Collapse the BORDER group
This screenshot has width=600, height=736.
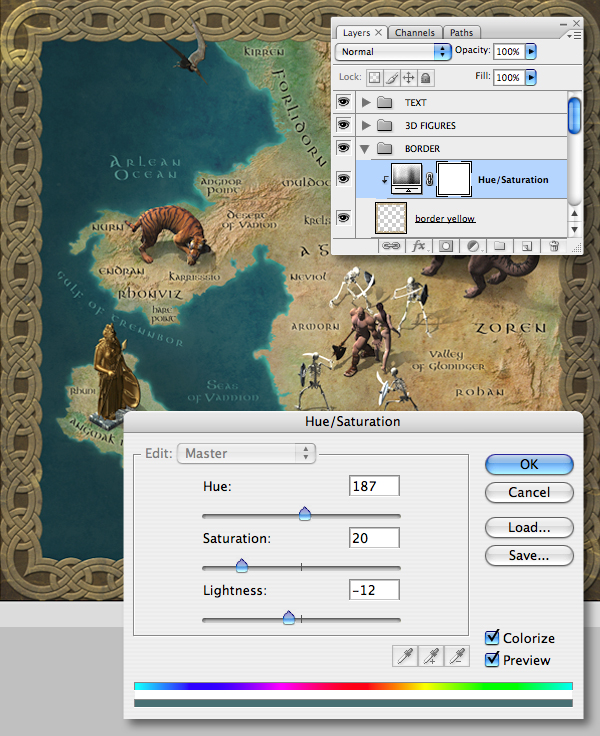tap(365, 149)
